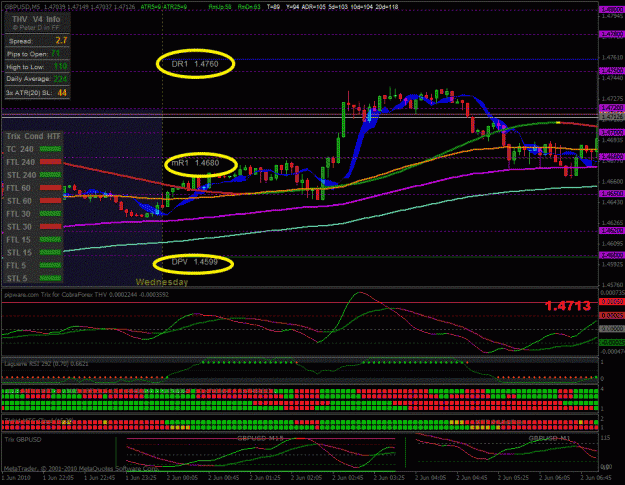Click the 1.45760 price axis value
This screenshot has height=485, width=625.
(612, 285)
